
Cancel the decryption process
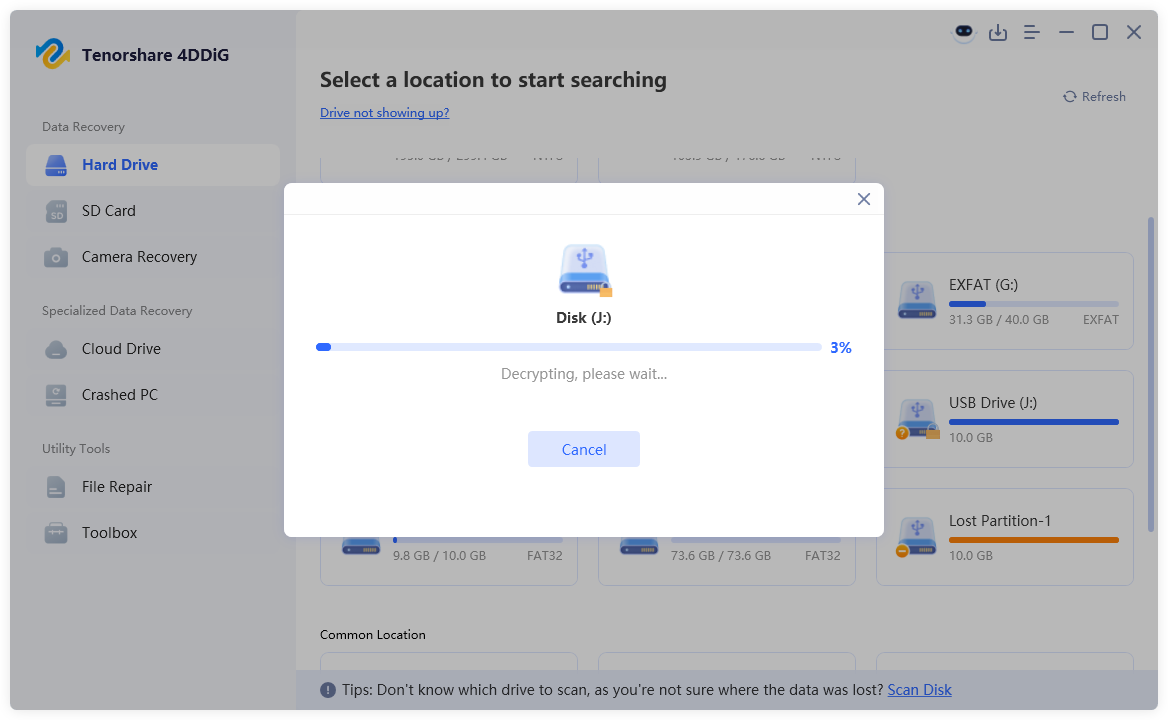click(584, 449)
